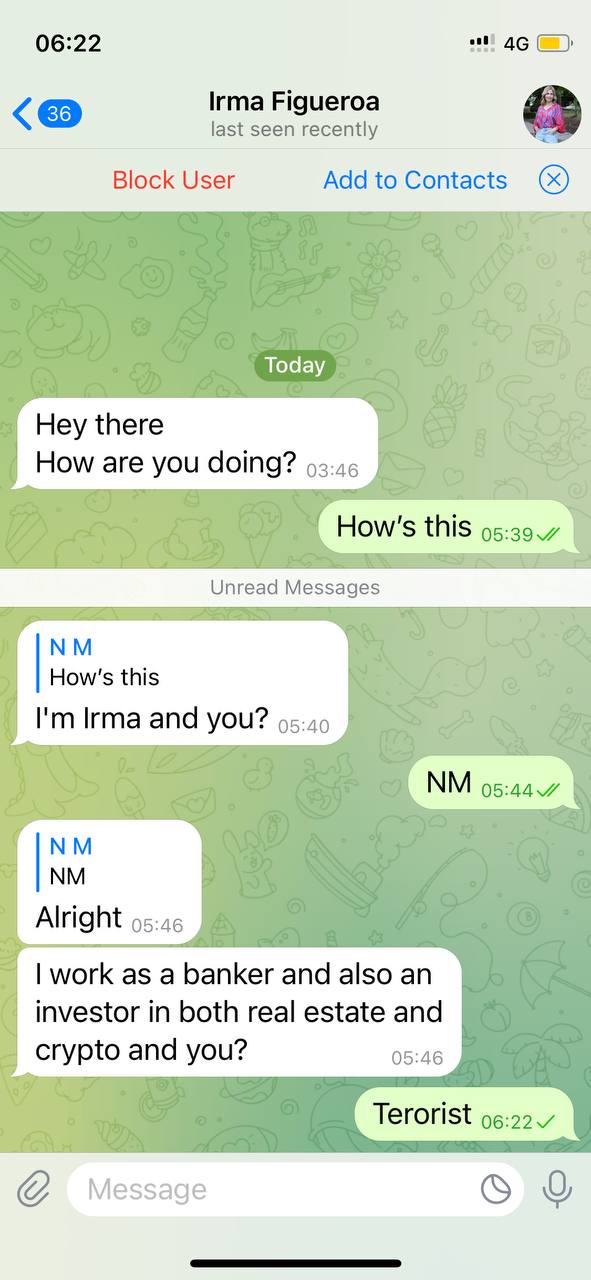Tap the "Hey there" message bubble

tap(196, 444)
